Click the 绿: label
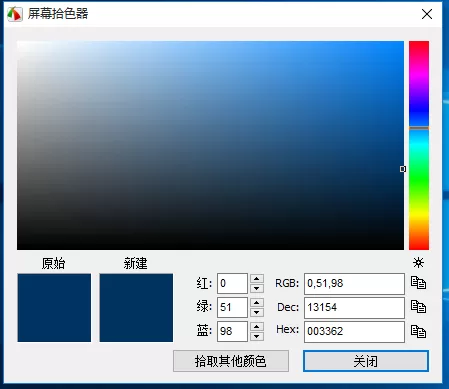Viewport: 449px width, 389px height. point(204,306)
